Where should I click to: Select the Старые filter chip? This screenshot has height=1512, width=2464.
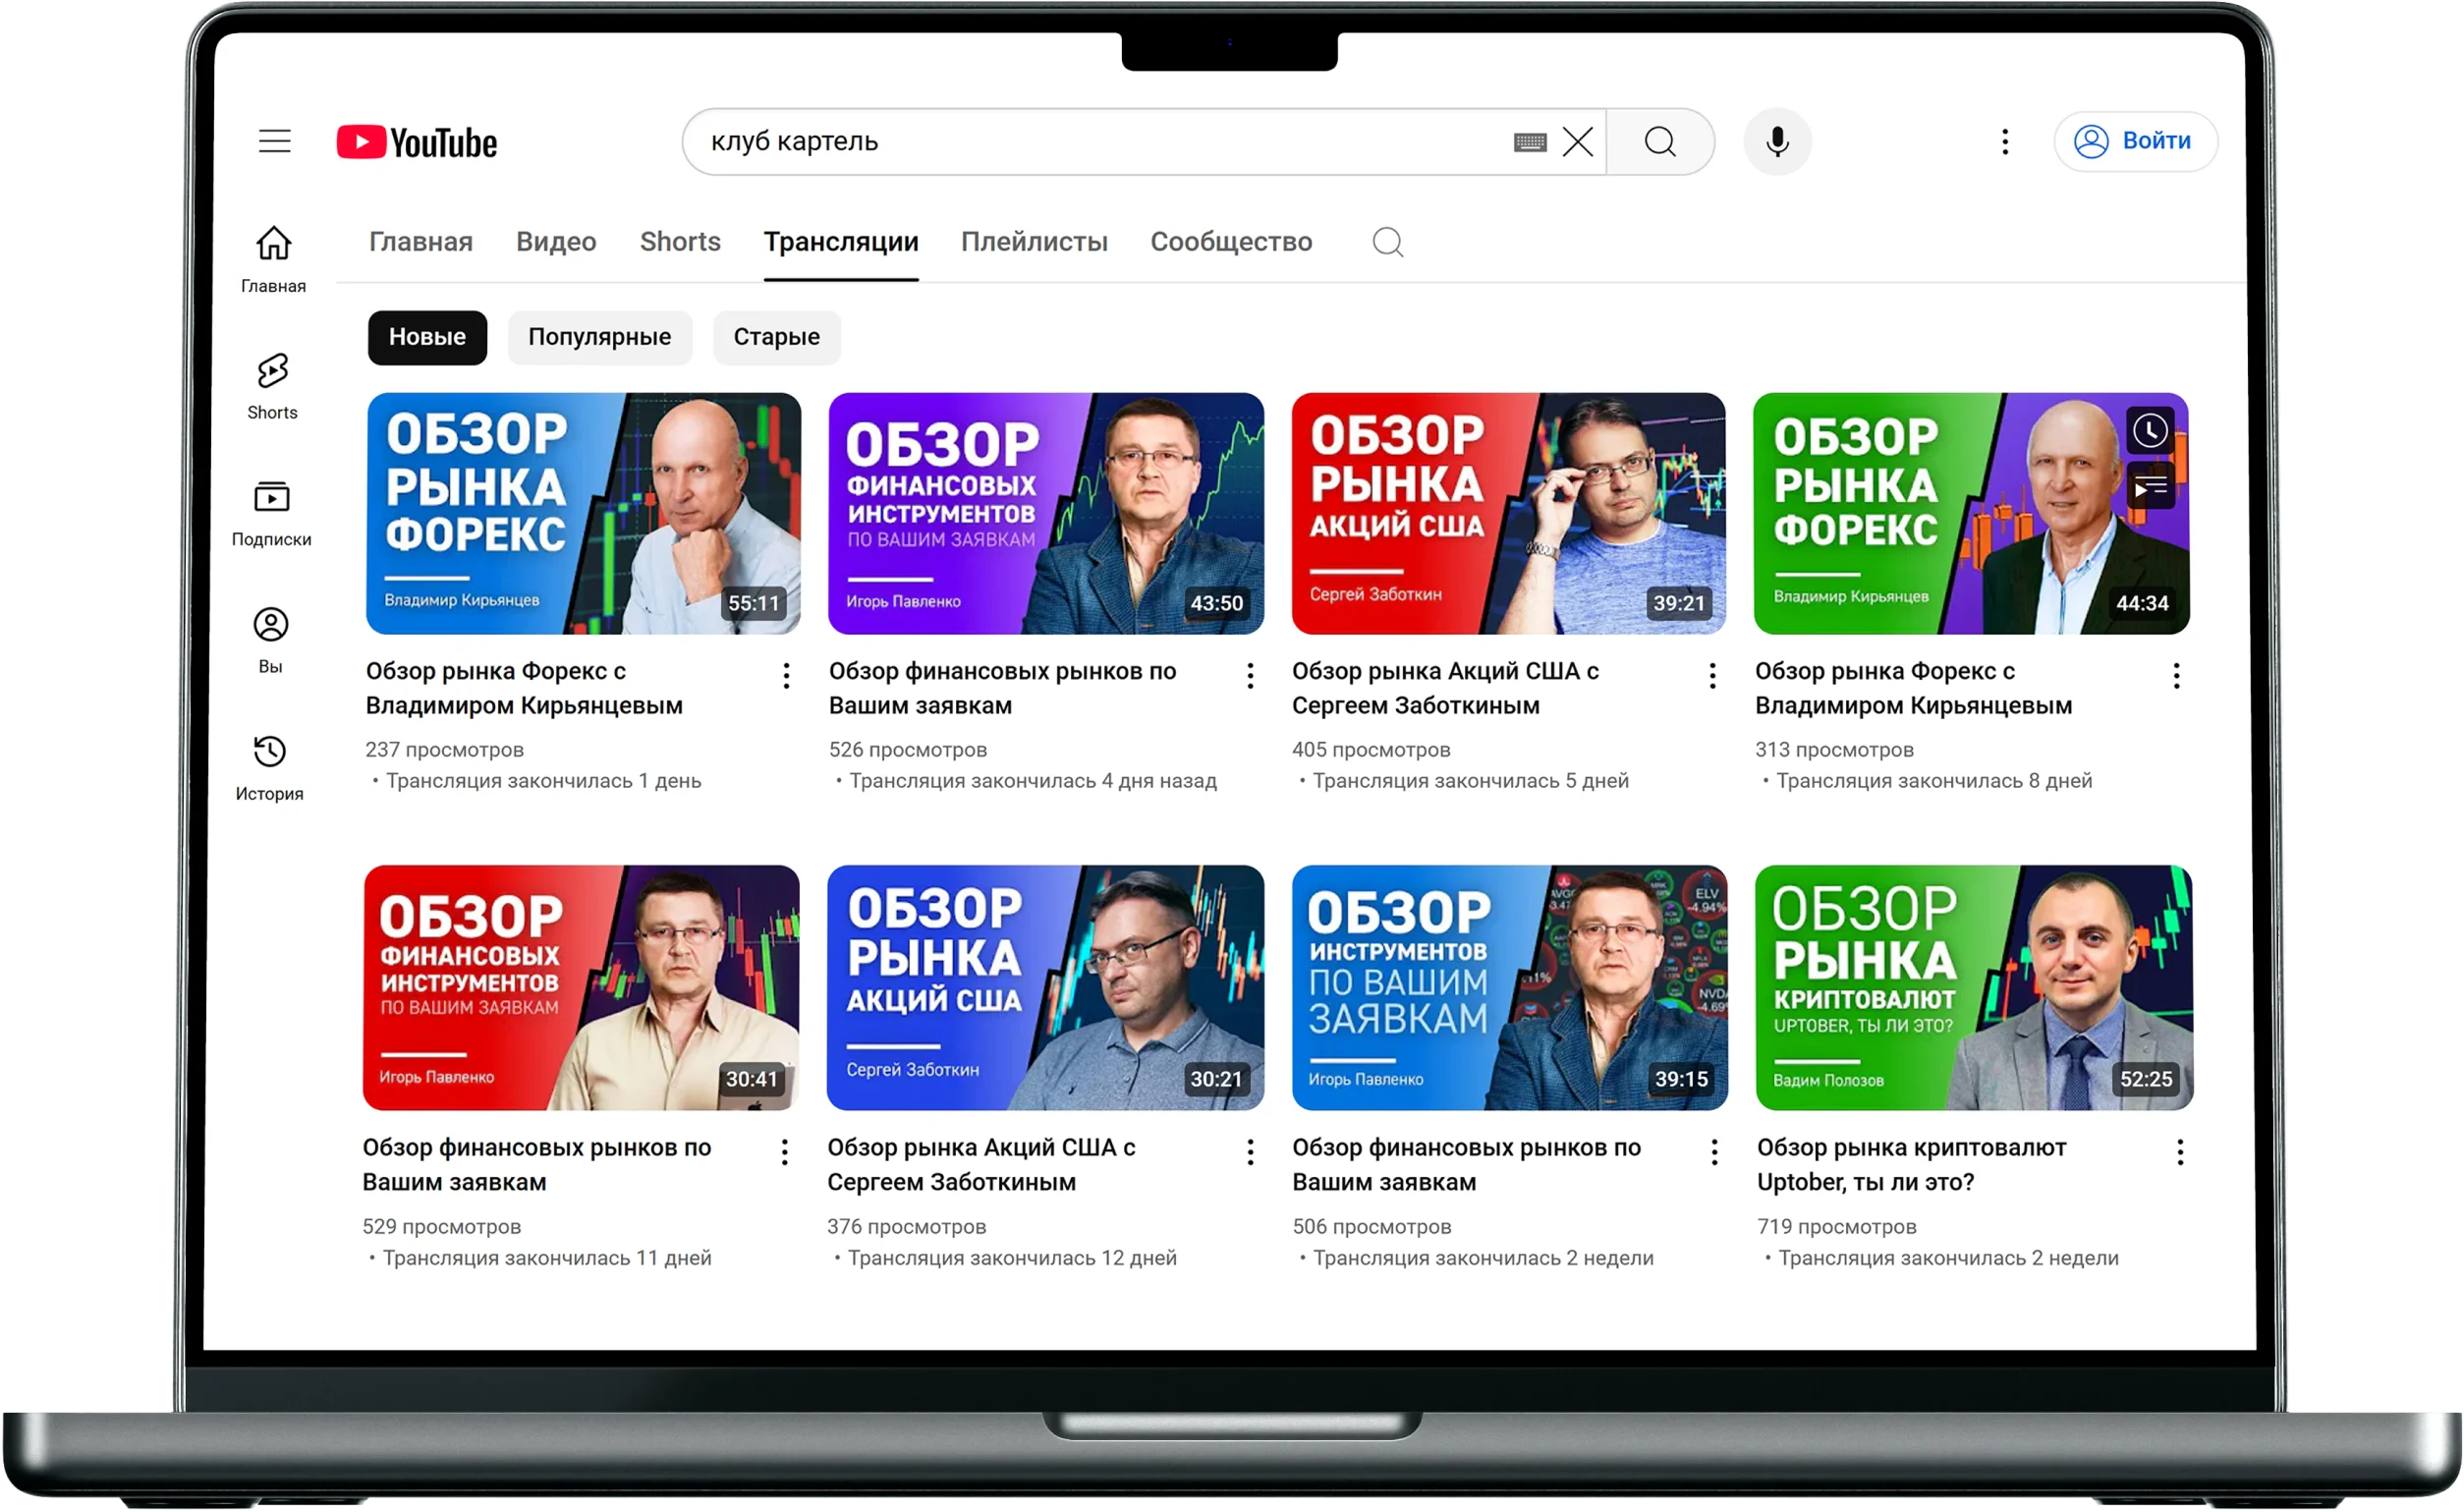click(776, 337)
